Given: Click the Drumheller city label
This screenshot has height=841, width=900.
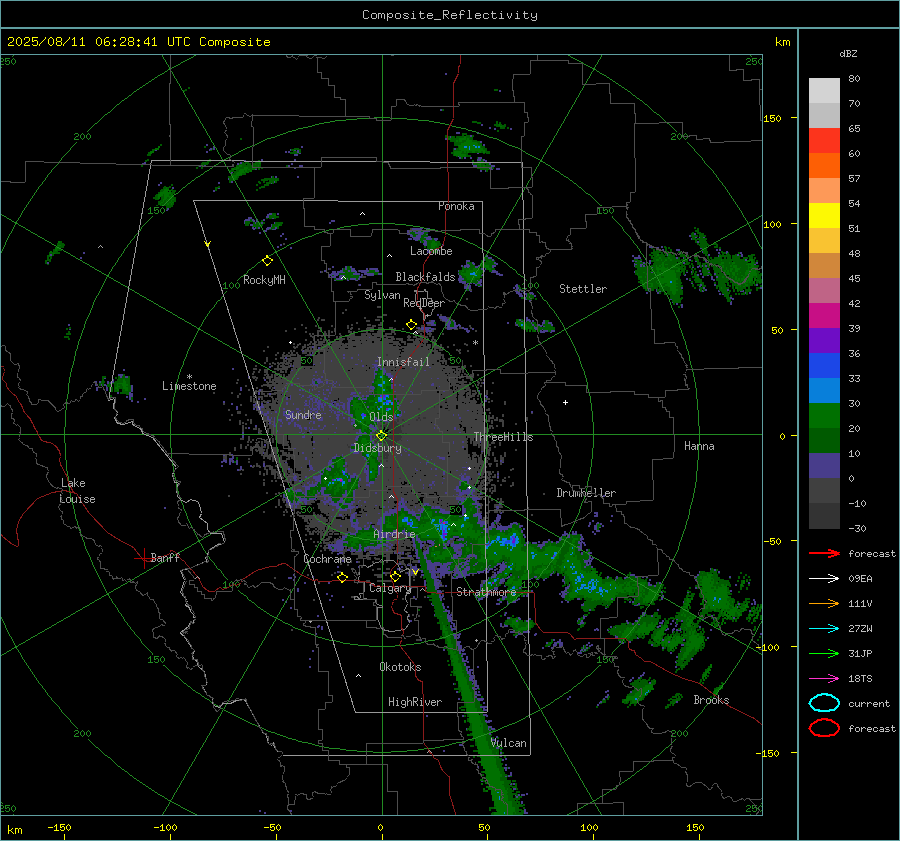Looking at the screenshot, I should (586, 493).
